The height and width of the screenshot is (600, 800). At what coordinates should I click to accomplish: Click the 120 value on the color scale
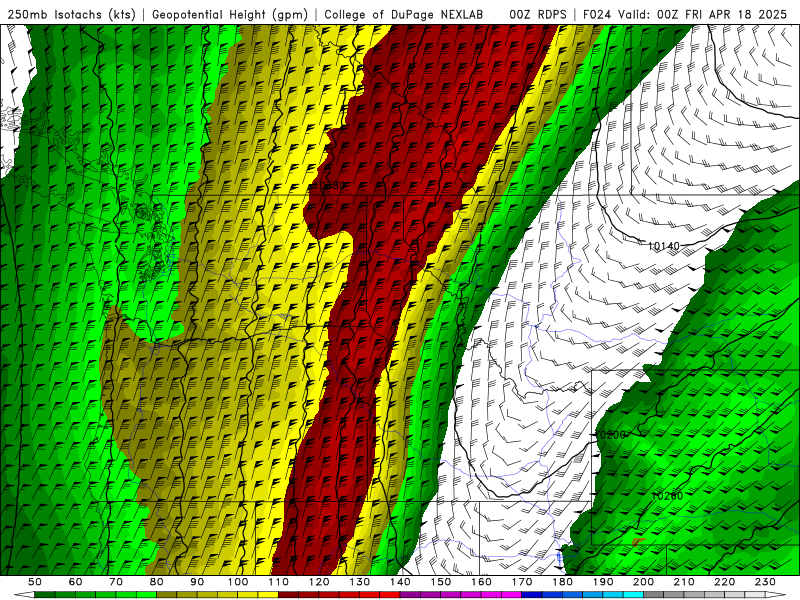click(319, 582)
